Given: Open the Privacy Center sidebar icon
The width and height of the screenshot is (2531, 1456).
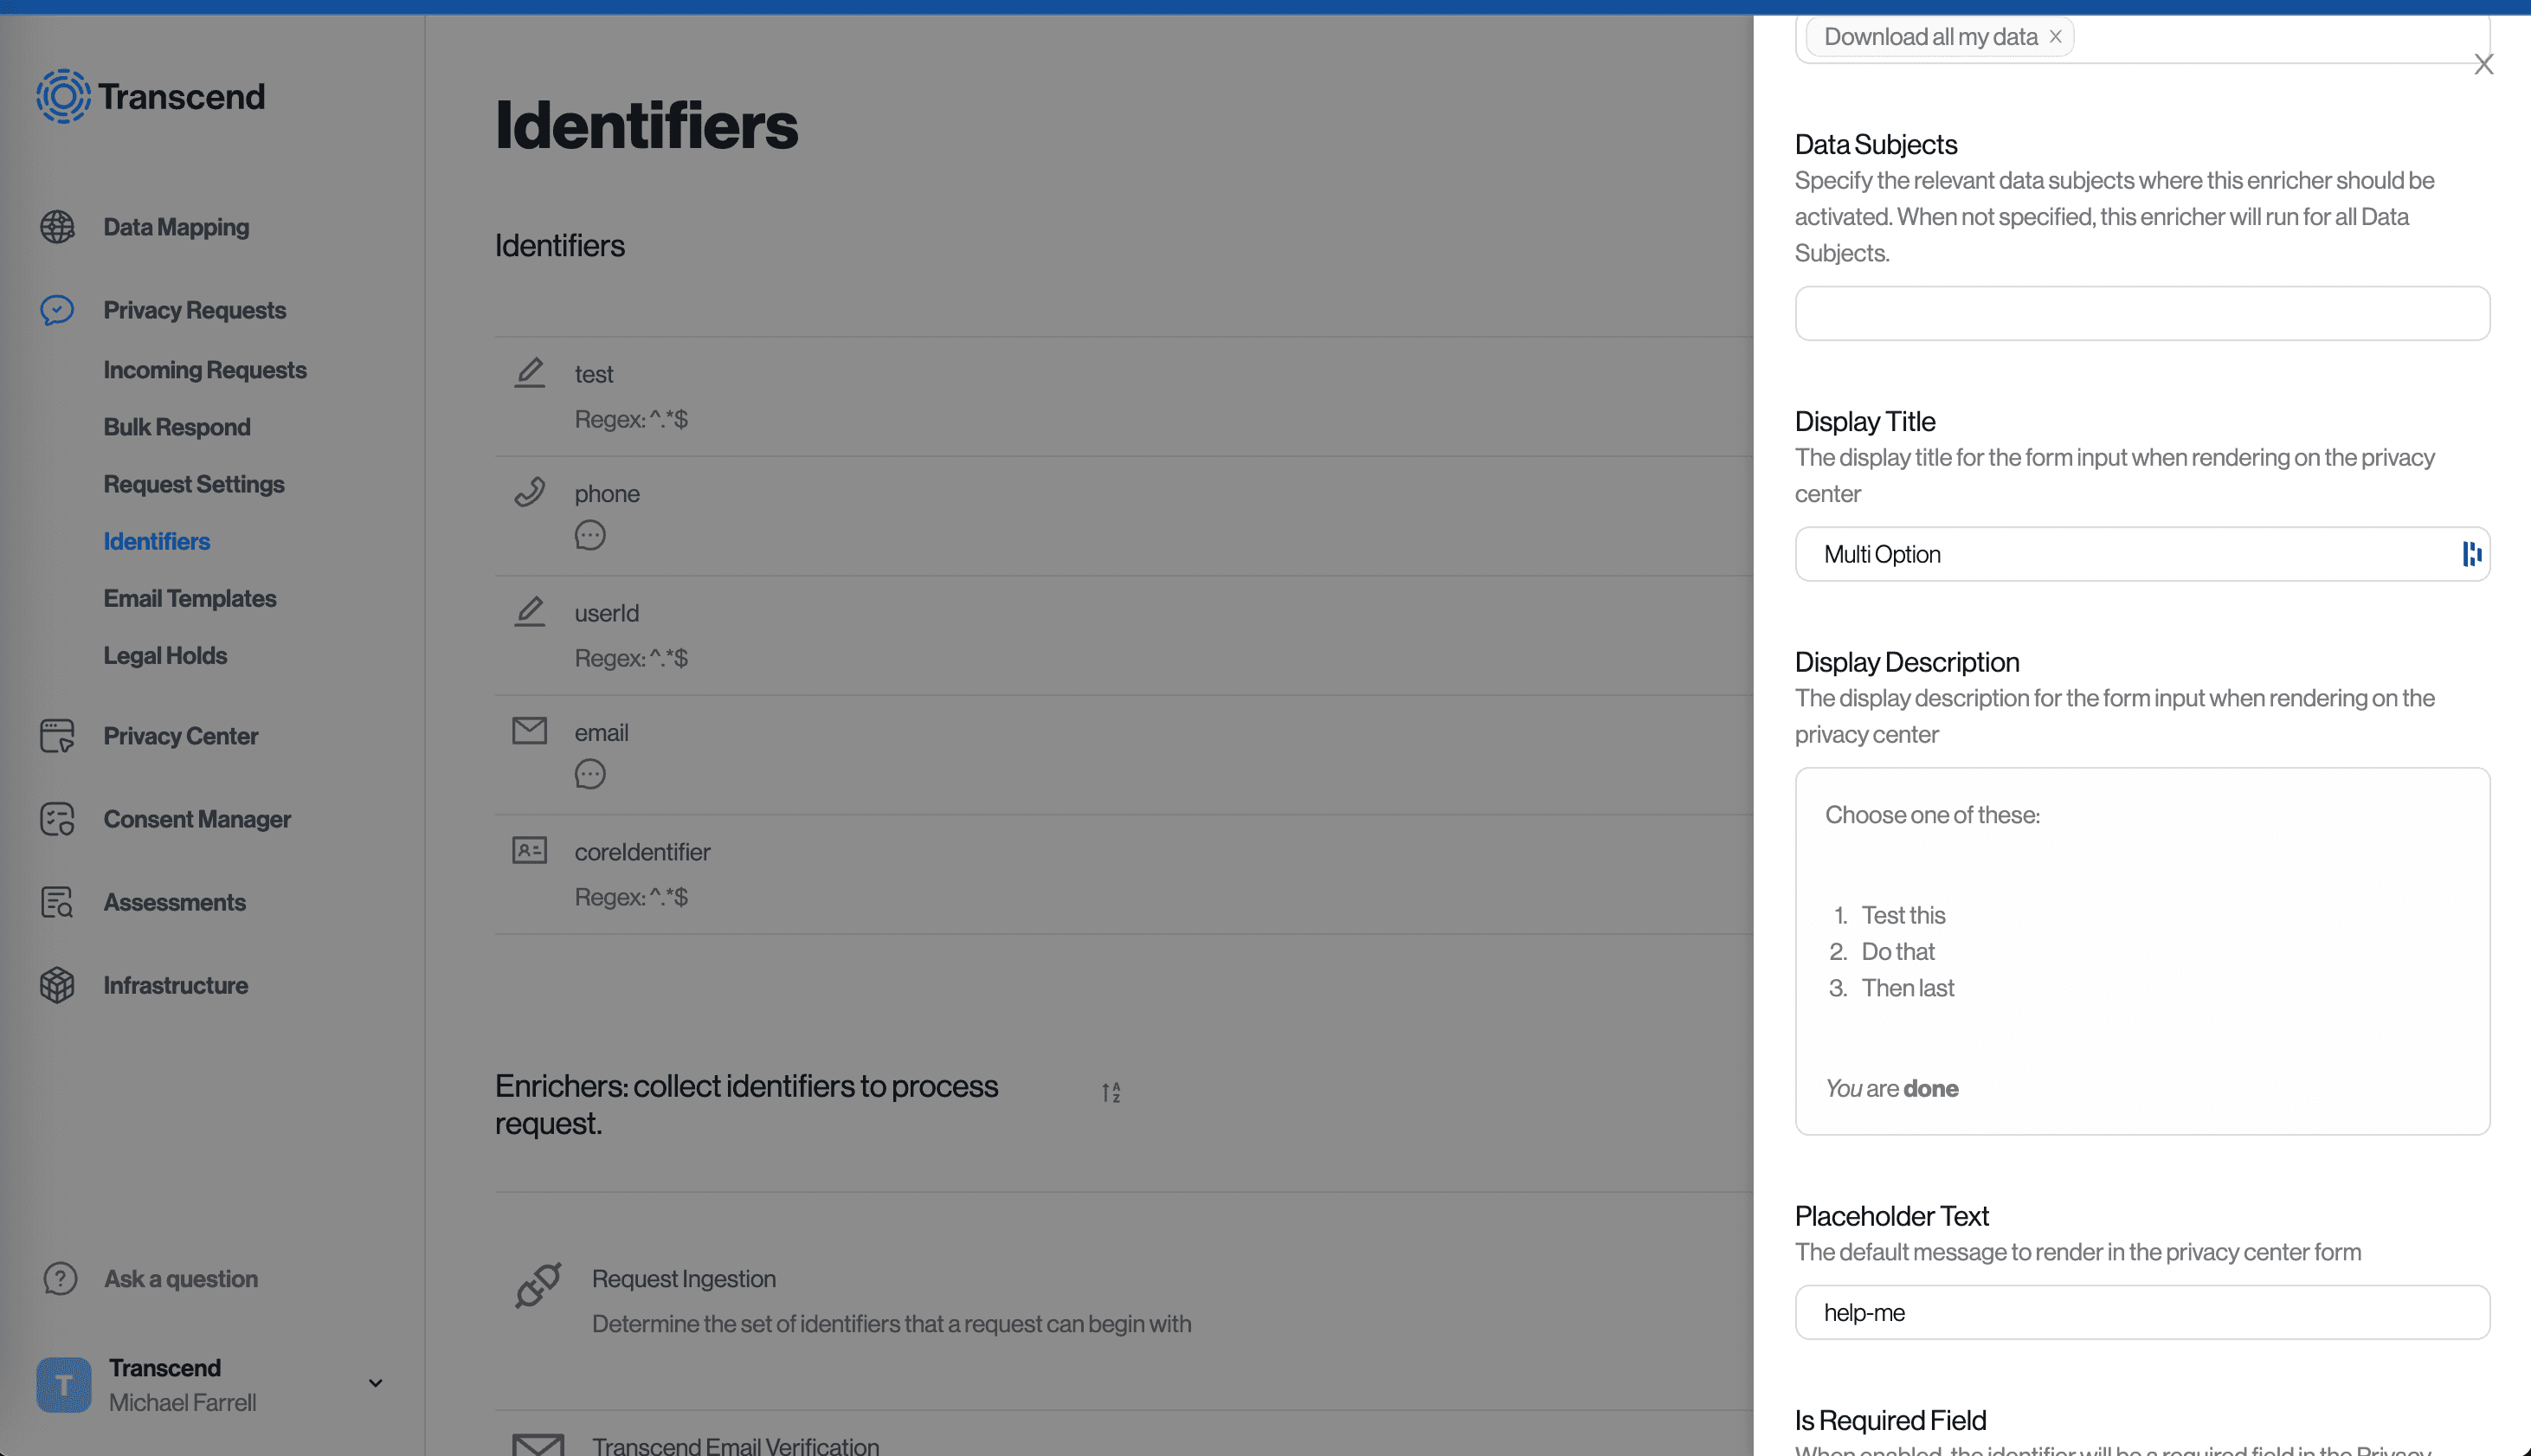Looking at the screenshot, I should (x=57, y=736).
